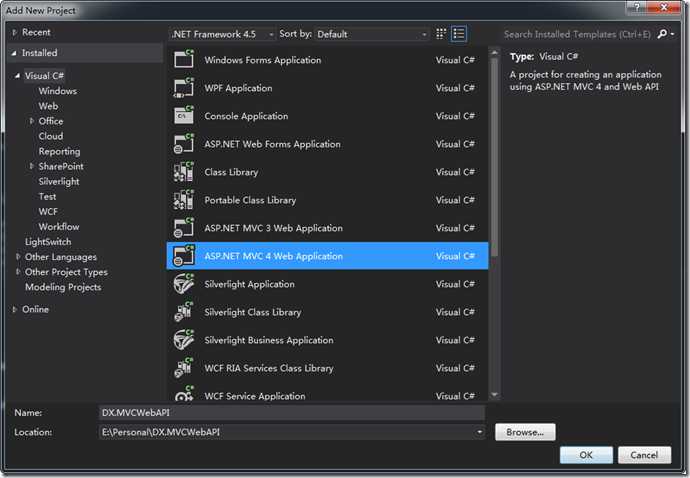Switch to medium icons list view

click(459, 34)
